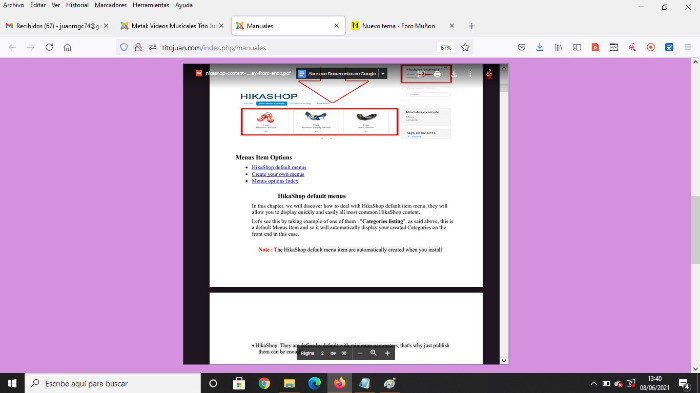This screenshot has height=393, width=700.
Task: Open HikaShop default menus link
Action: (279, 167)
